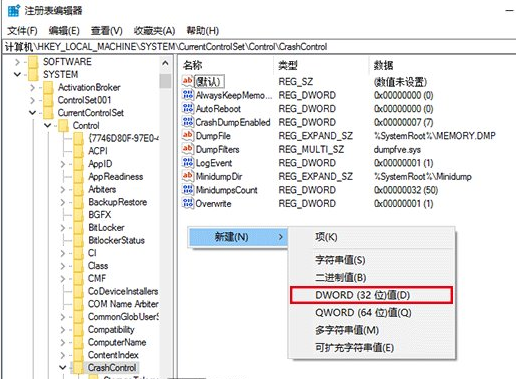516x379 pixels.
Task: Select the AppReadiness tree item
Action: point(115,177)
